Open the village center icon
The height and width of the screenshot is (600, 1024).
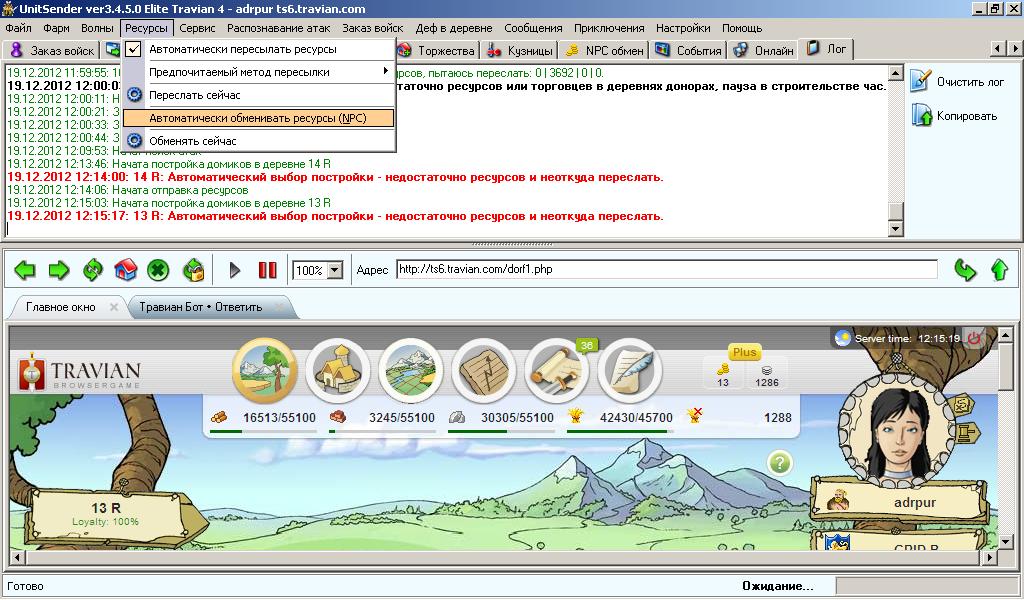[x=338, y=370]
